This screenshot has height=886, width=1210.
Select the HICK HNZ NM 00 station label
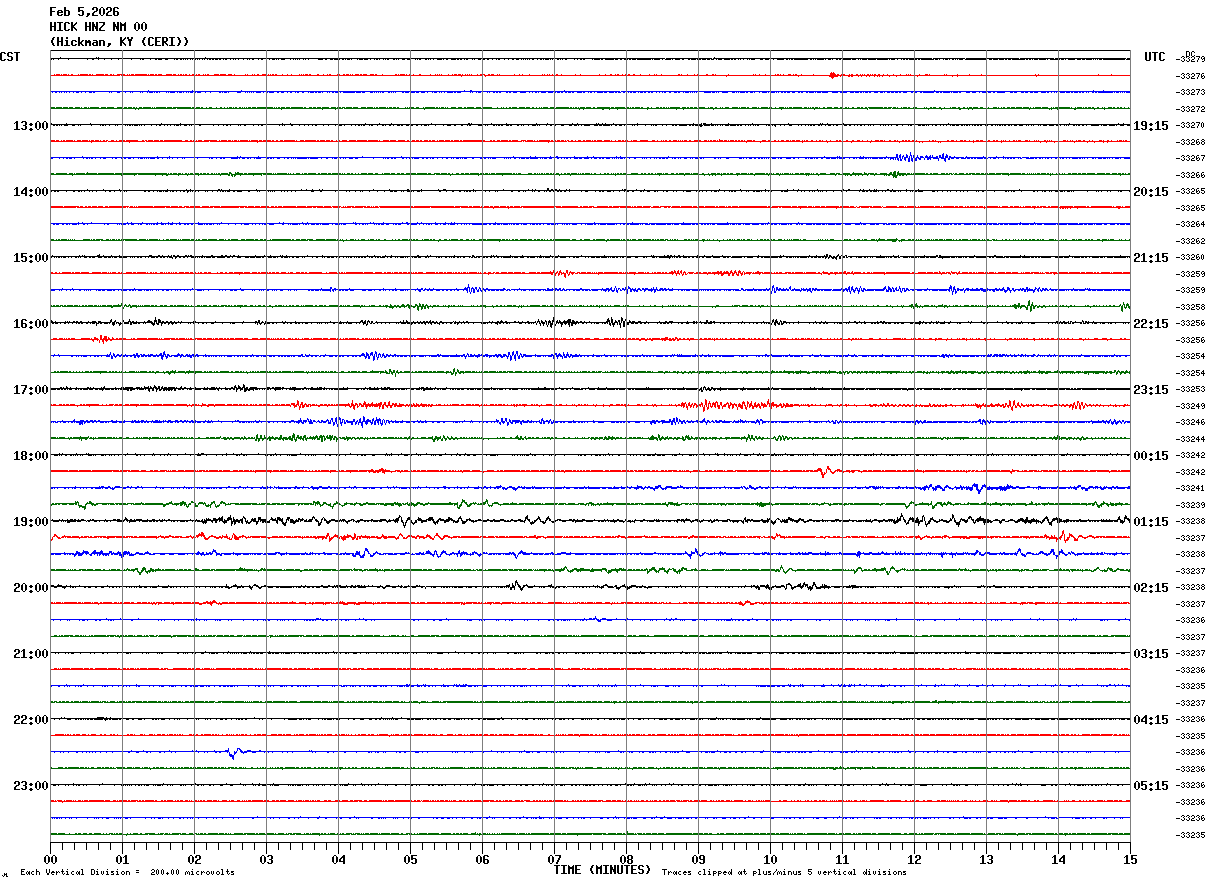pyautogui.click(x=98, y=27)
